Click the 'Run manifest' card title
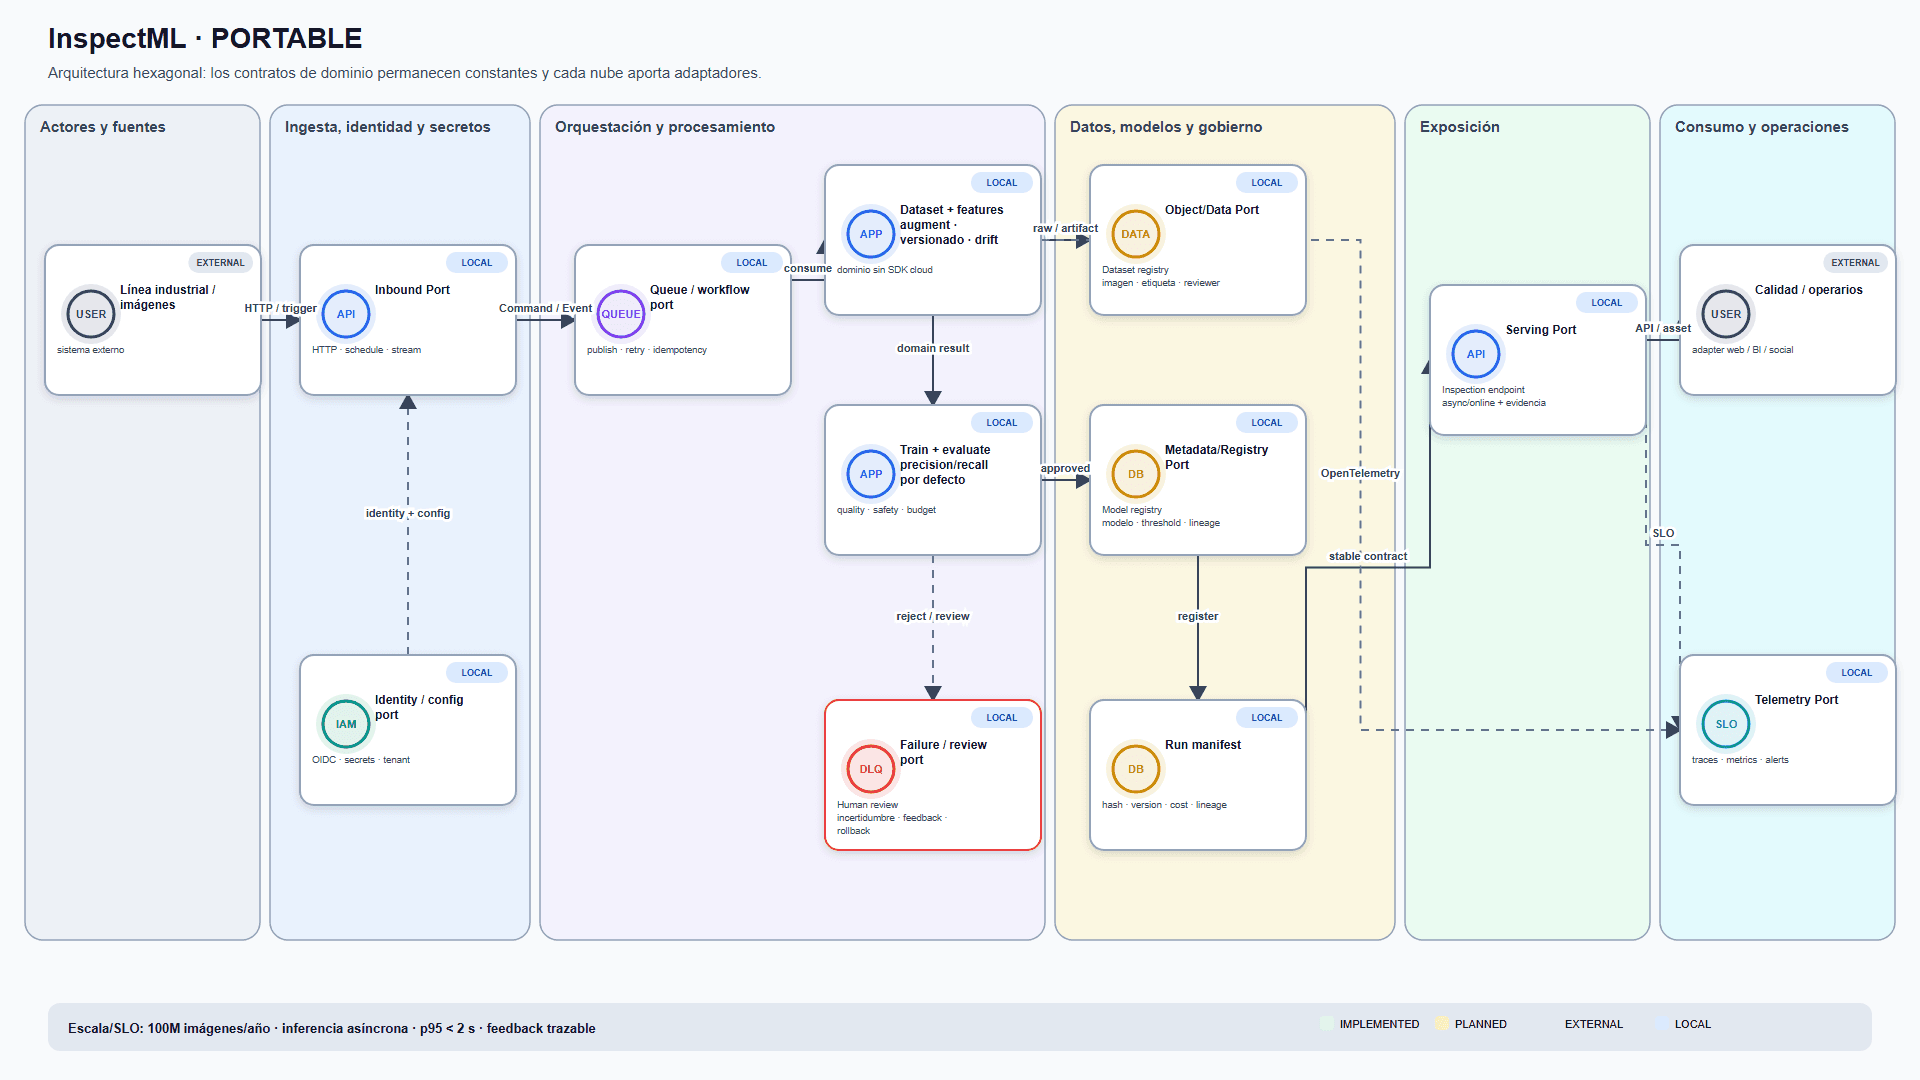Viewport: 1920px width, 1080px height. [1203, 745]
